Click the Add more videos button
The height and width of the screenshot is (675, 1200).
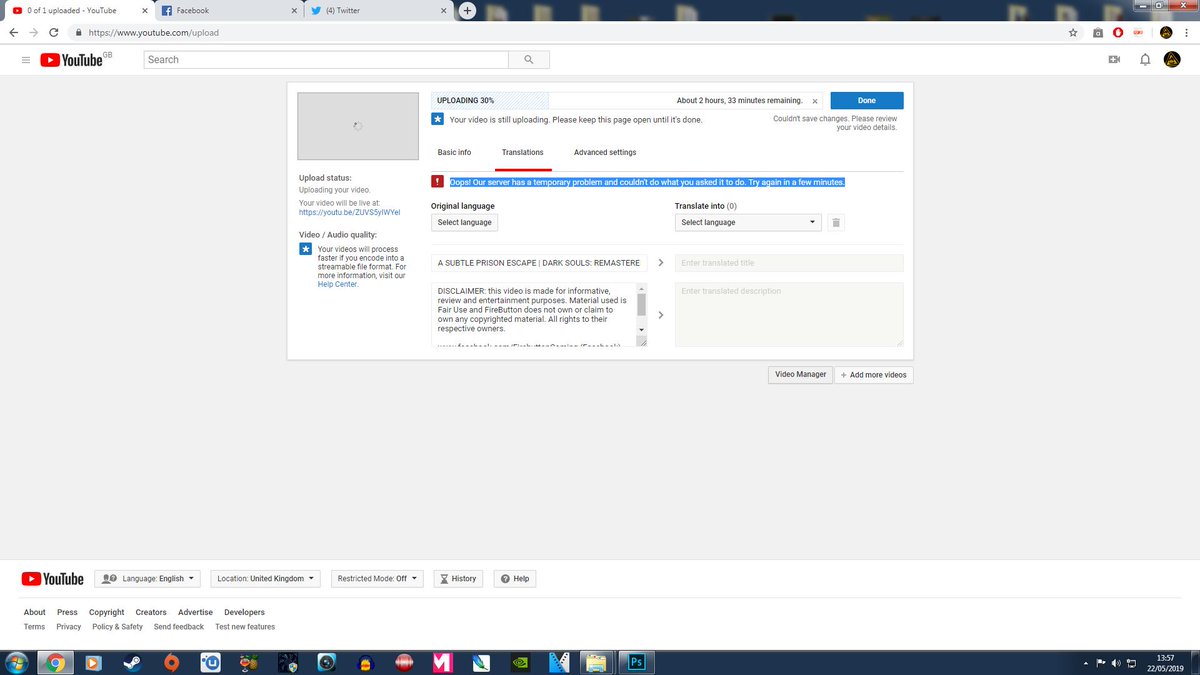click(874, 374)
